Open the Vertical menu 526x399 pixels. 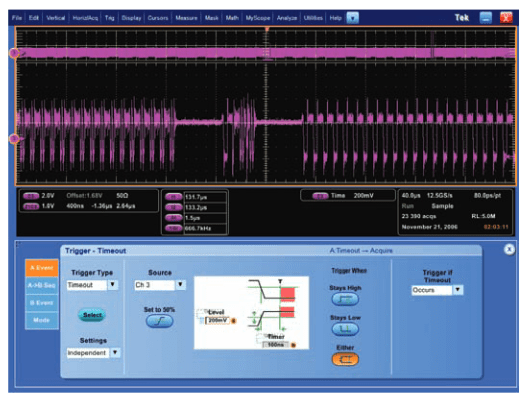pyautogui.click(x=56, y=18)
